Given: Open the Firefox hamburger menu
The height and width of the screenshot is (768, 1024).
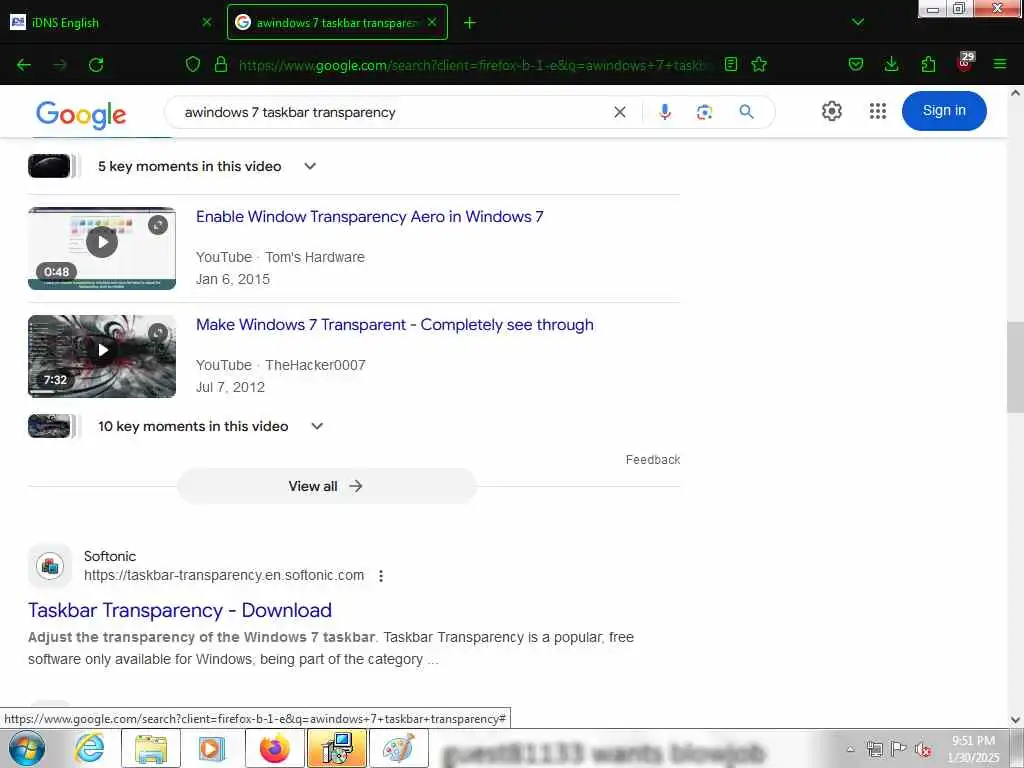Looking at the screenshot, I should point(1000,64).
